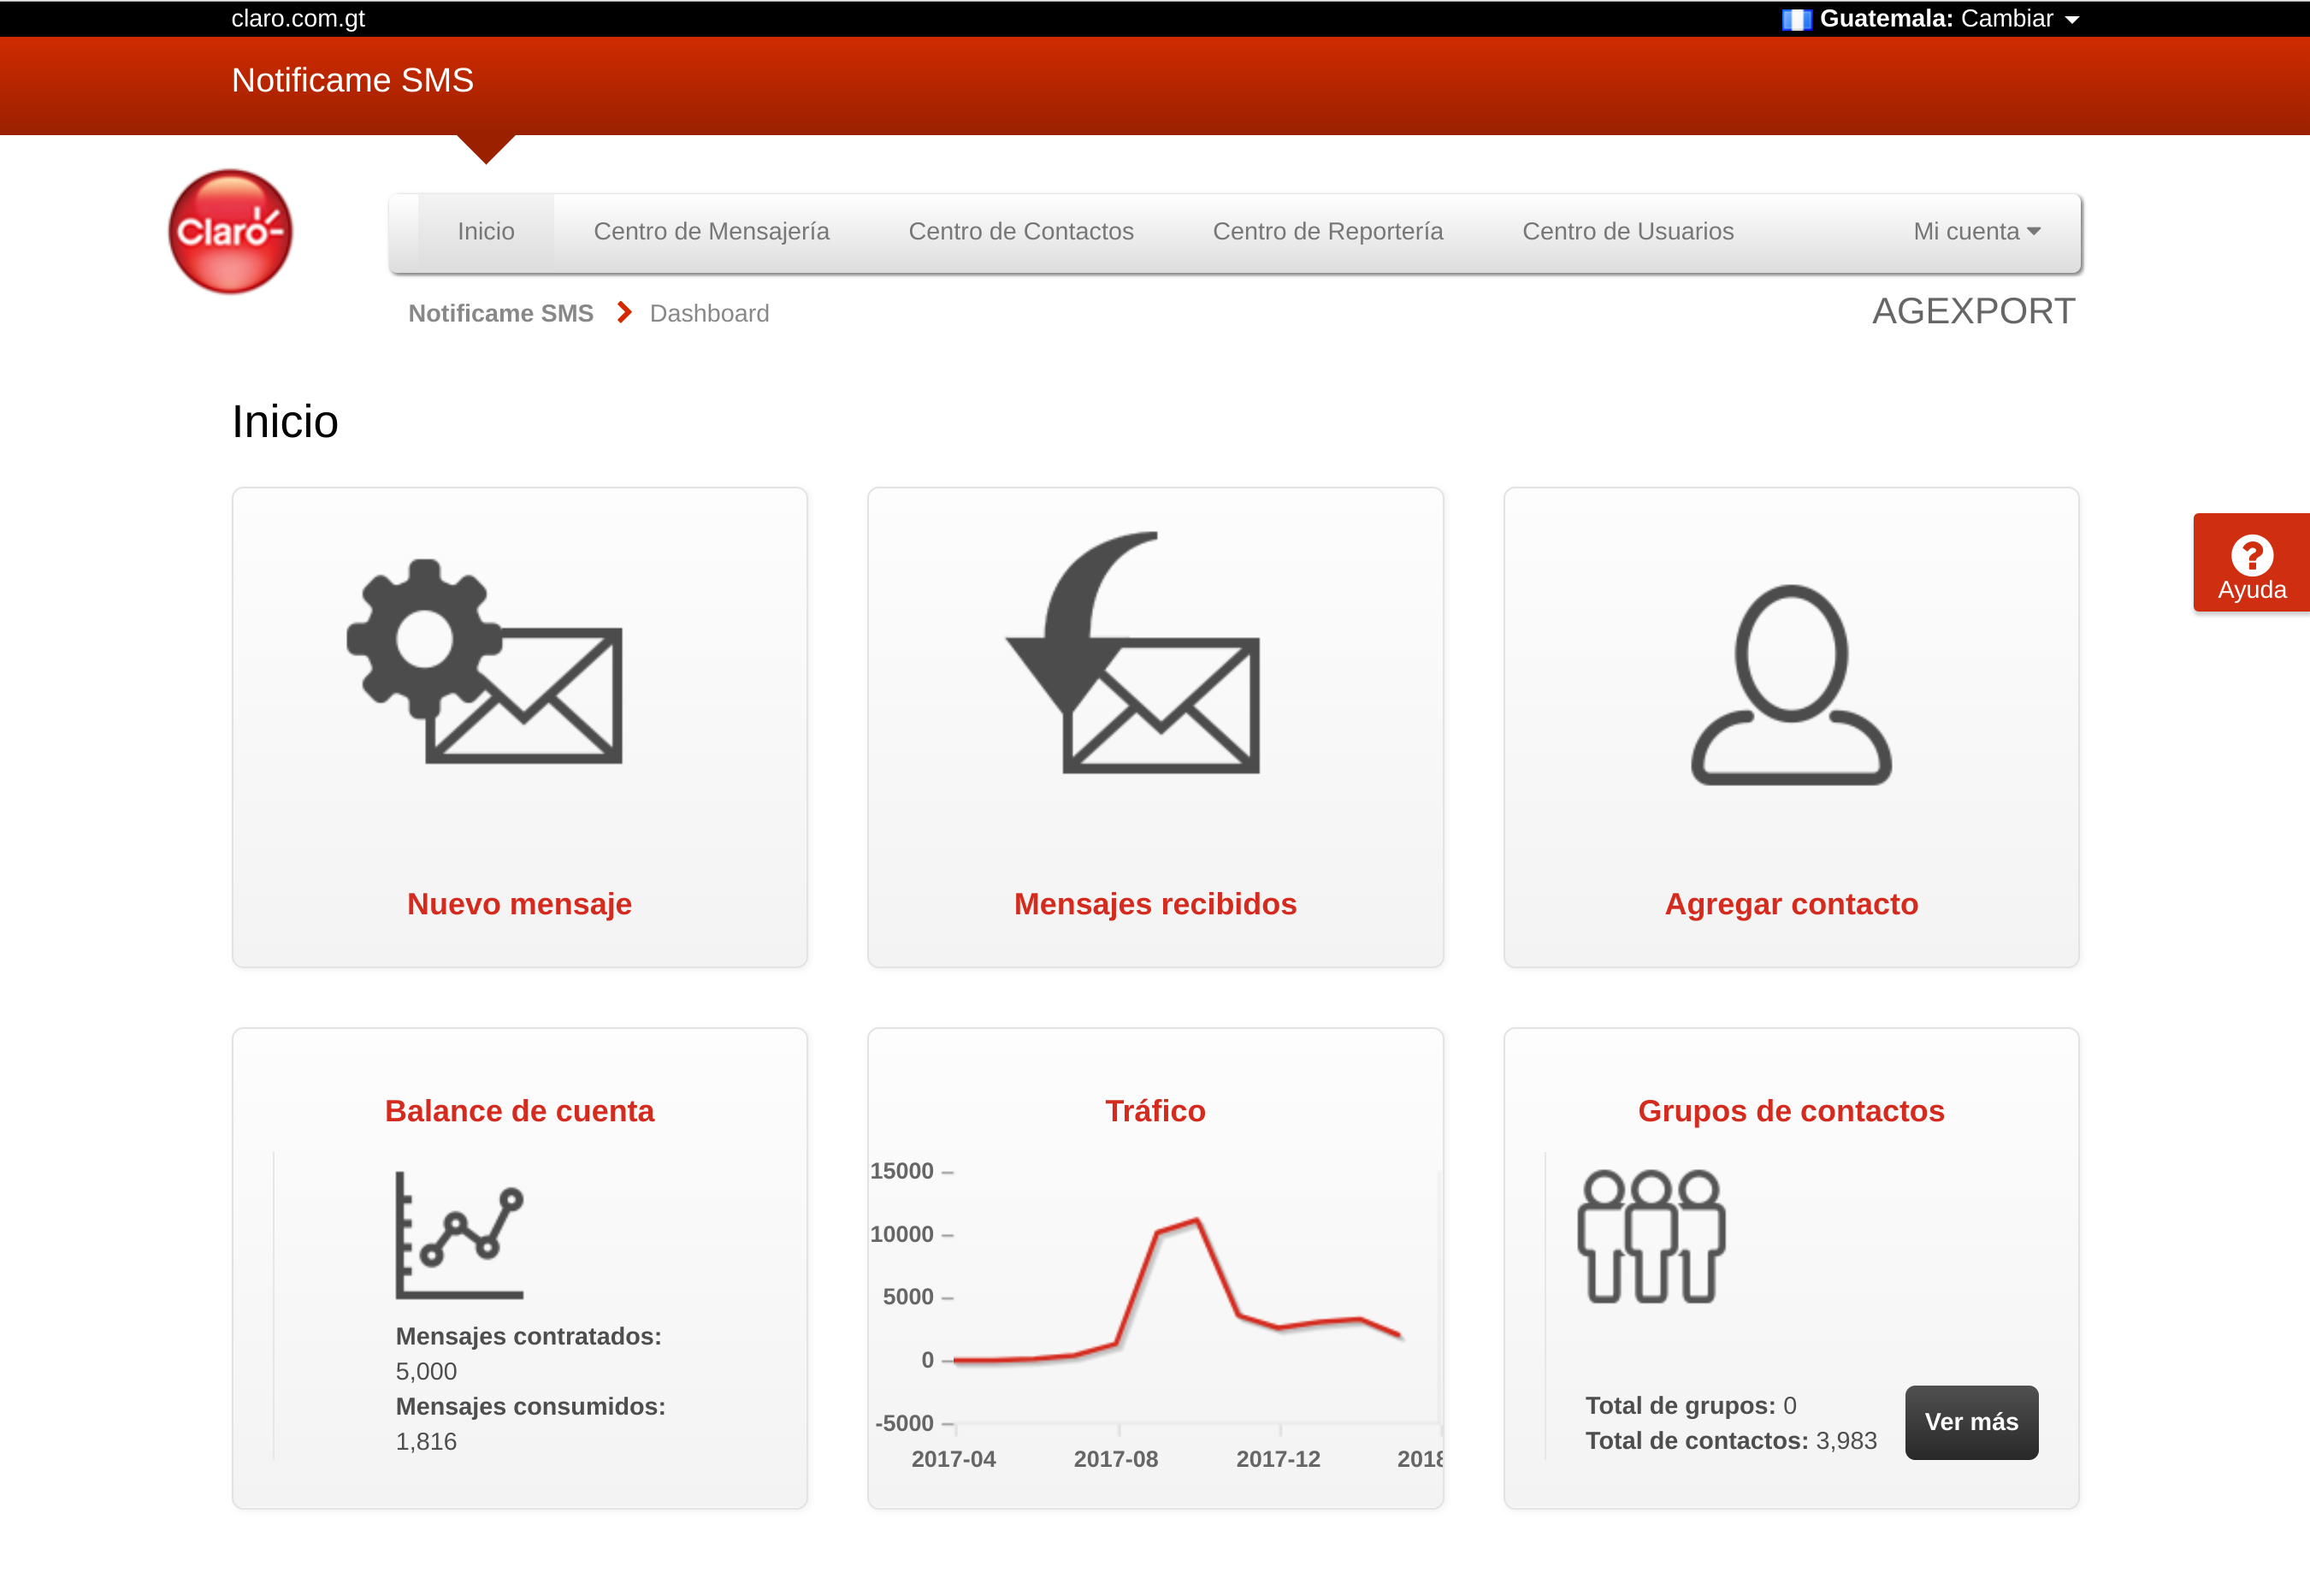Click the gear envelope Nuevo mensaje icon
This screenshot has height=1596, width=2310.
[x=485, y=661]
